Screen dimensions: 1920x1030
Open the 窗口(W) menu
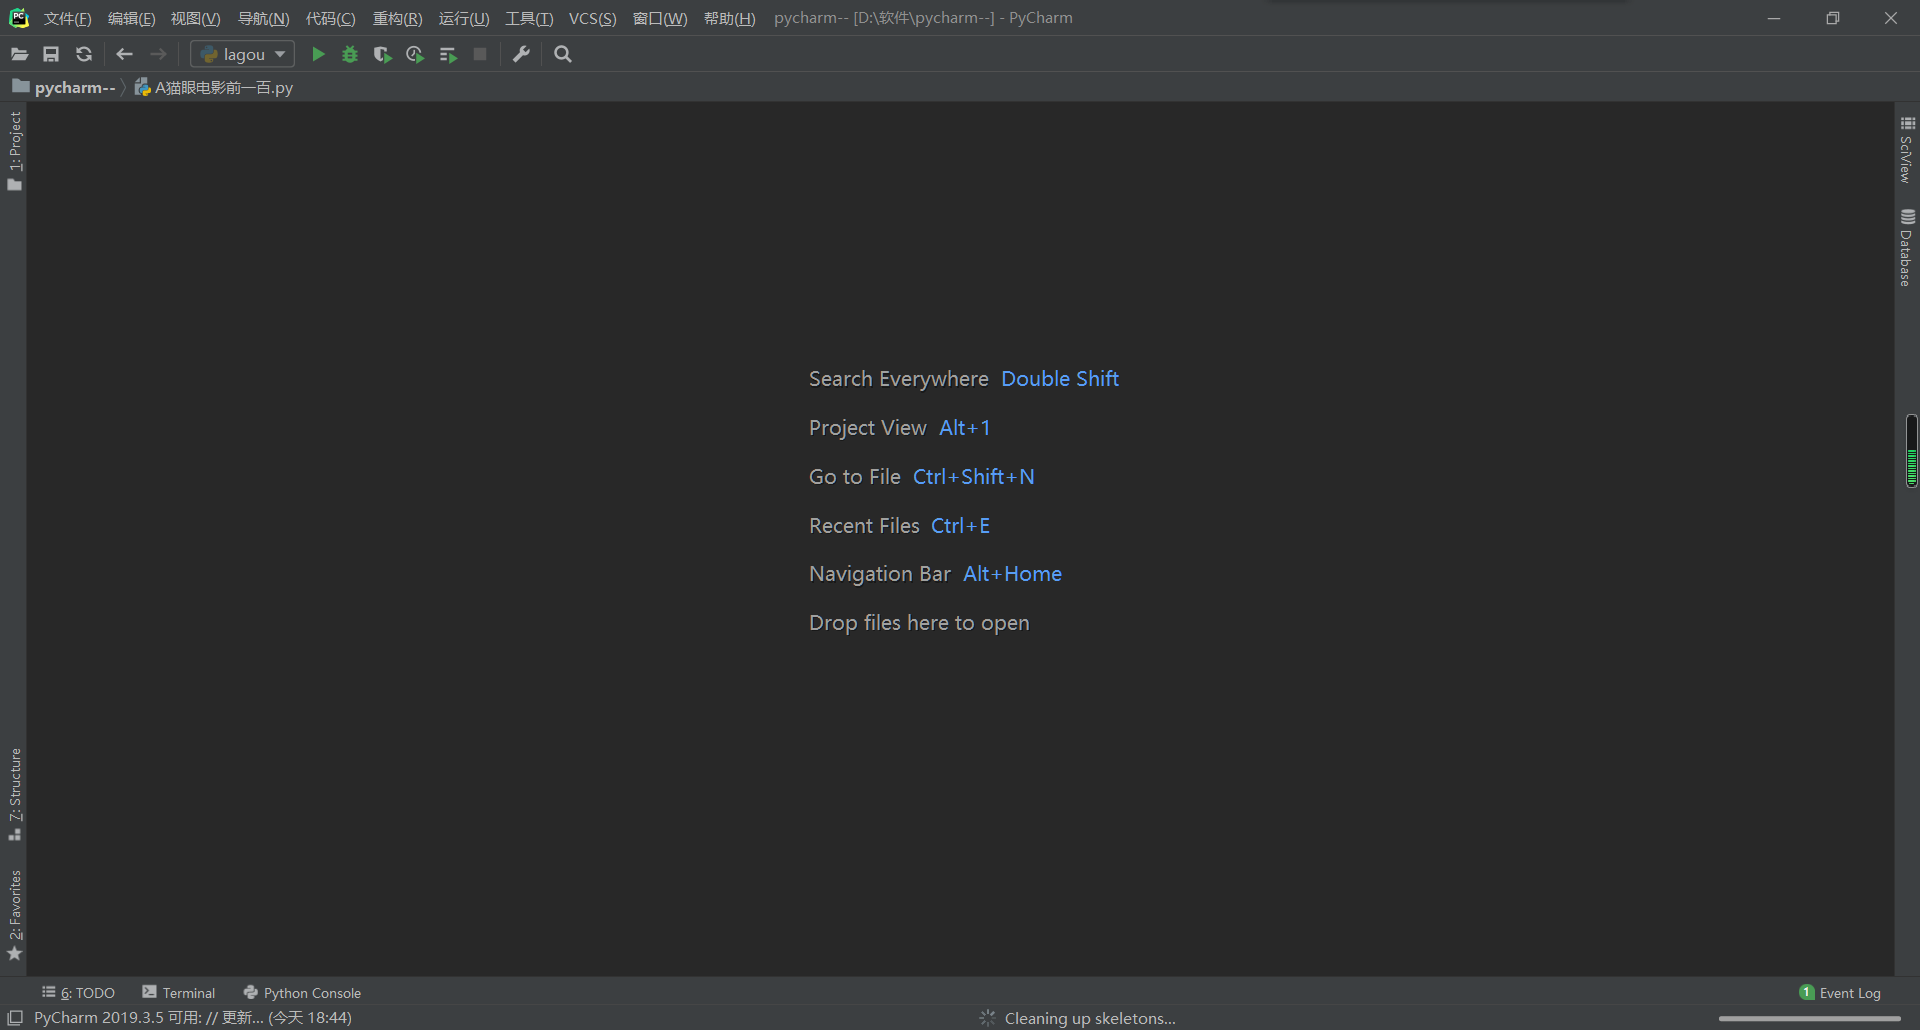(x=660, y=19)
